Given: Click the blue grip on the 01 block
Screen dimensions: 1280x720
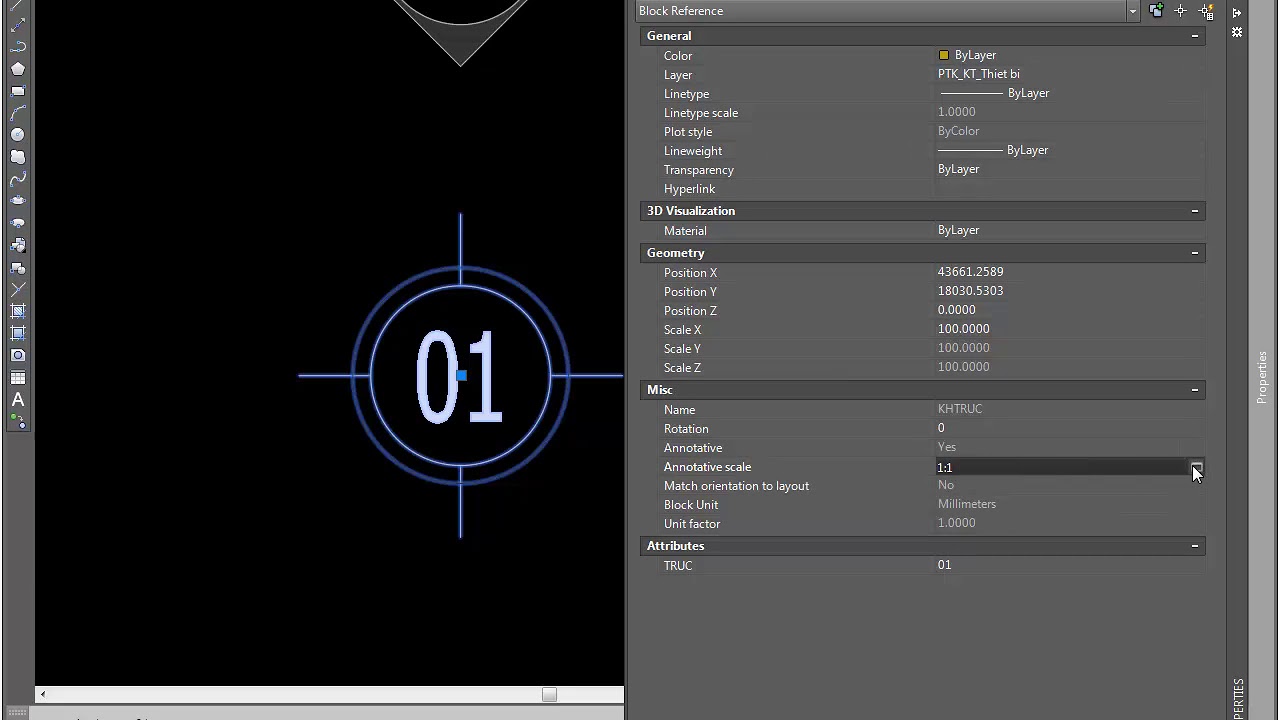Looking at the screenshot, I should tap(461, 376).
